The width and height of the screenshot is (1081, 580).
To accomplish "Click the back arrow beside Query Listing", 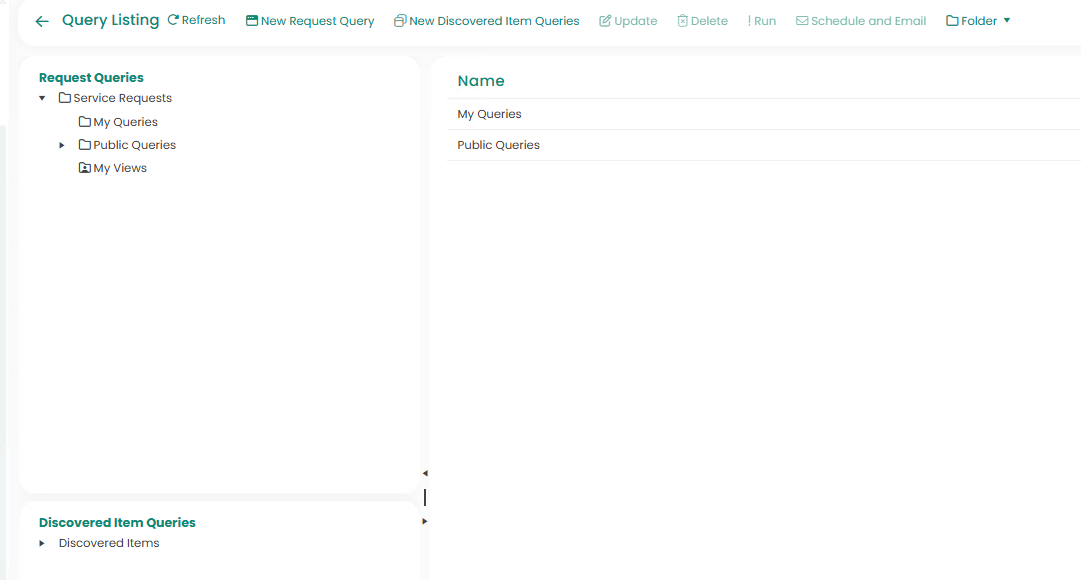I will coord(42,21).
